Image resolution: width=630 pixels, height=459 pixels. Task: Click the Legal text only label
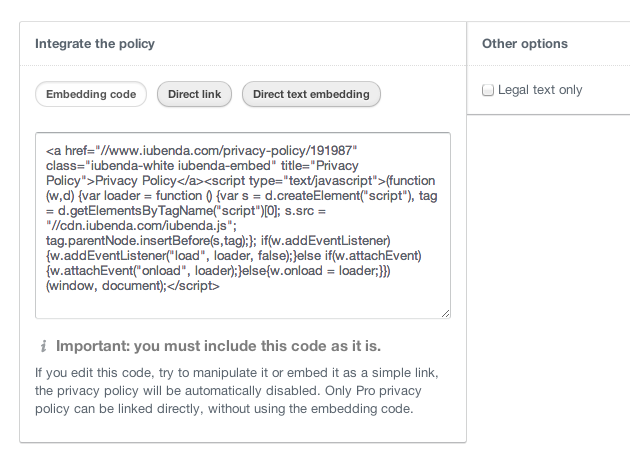[x=540, y=90]
